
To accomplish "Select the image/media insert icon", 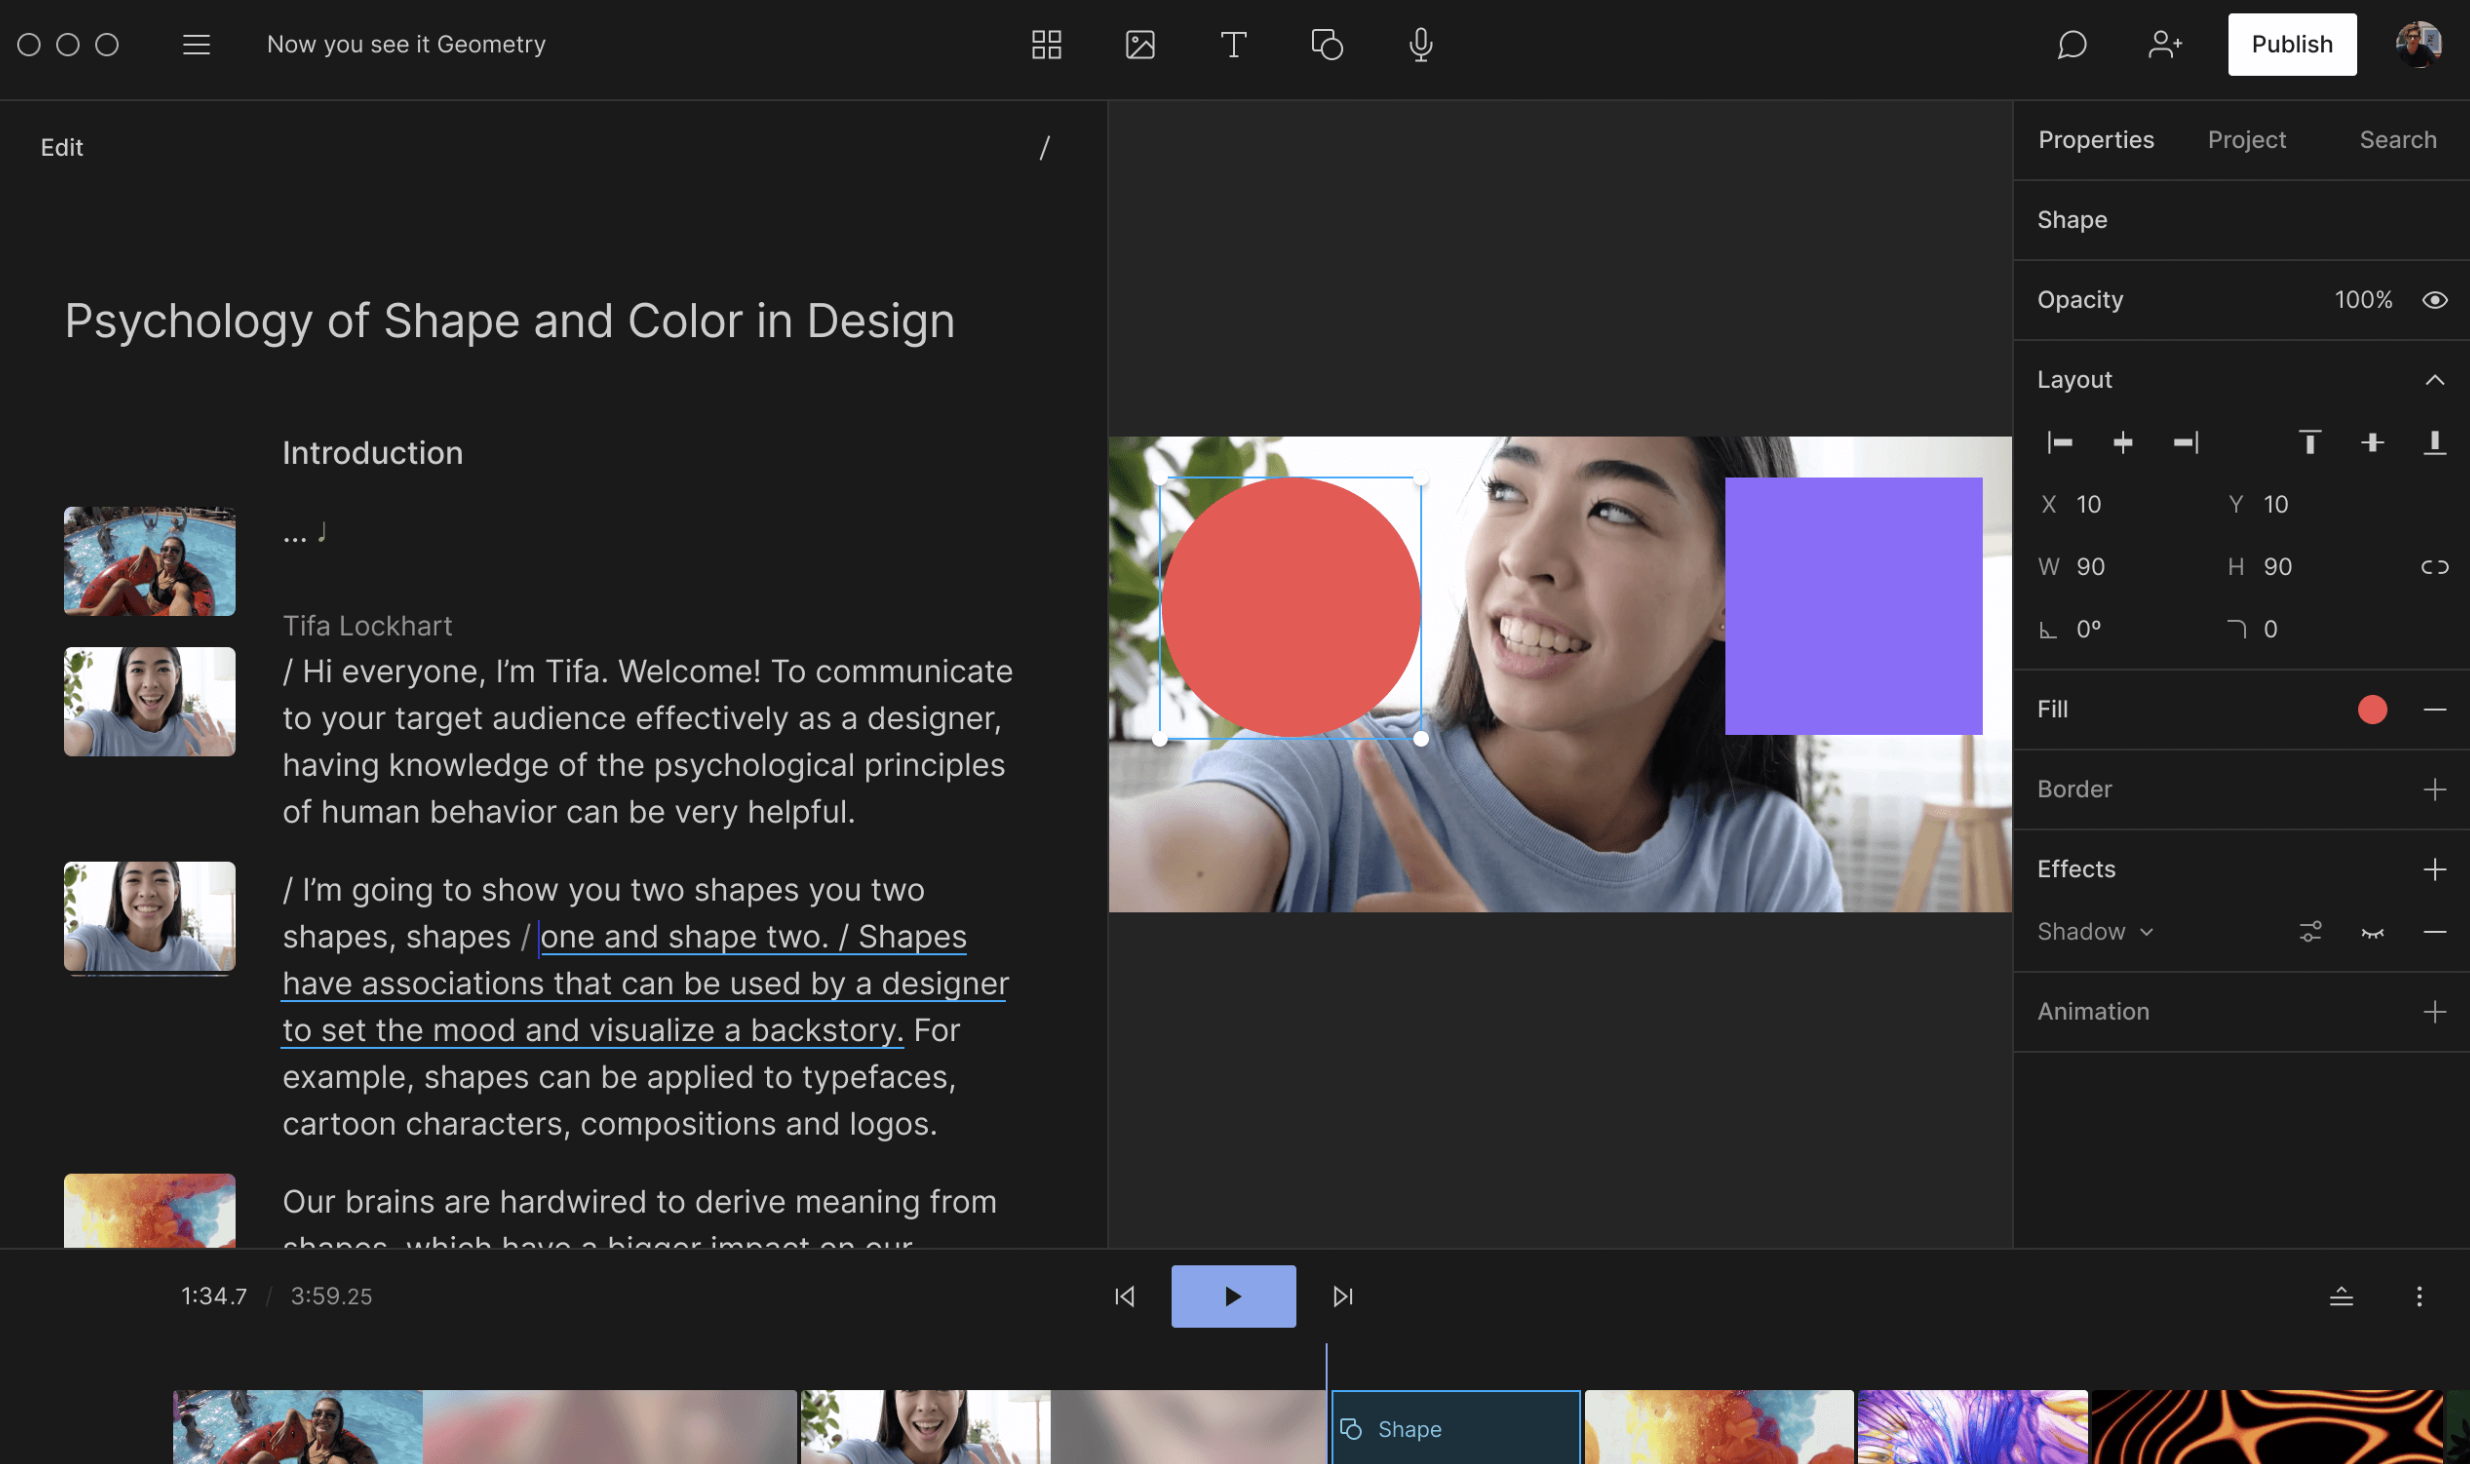I will click(1139, 44).
